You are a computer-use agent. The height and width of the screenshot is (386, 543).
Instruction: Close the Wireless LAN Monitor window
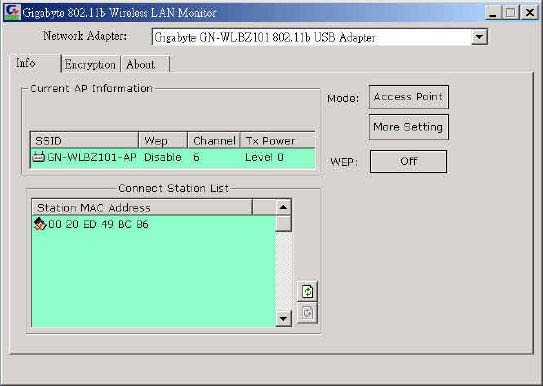530,13
